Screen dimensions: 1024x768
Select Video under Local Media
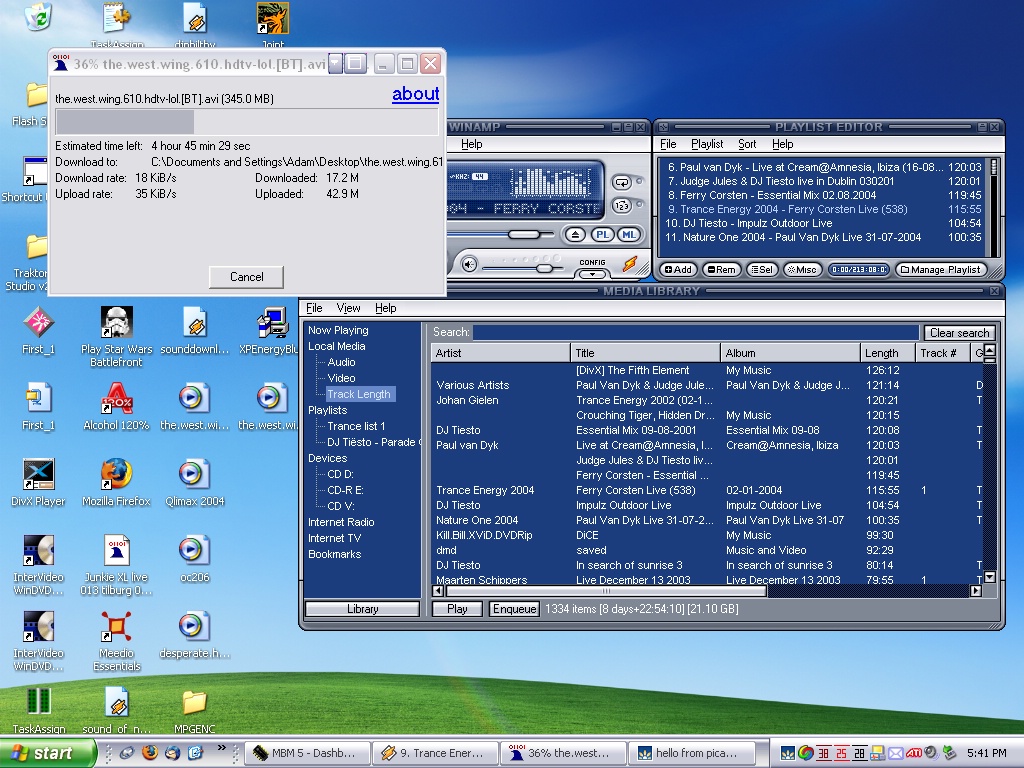[x=342, y=378]
